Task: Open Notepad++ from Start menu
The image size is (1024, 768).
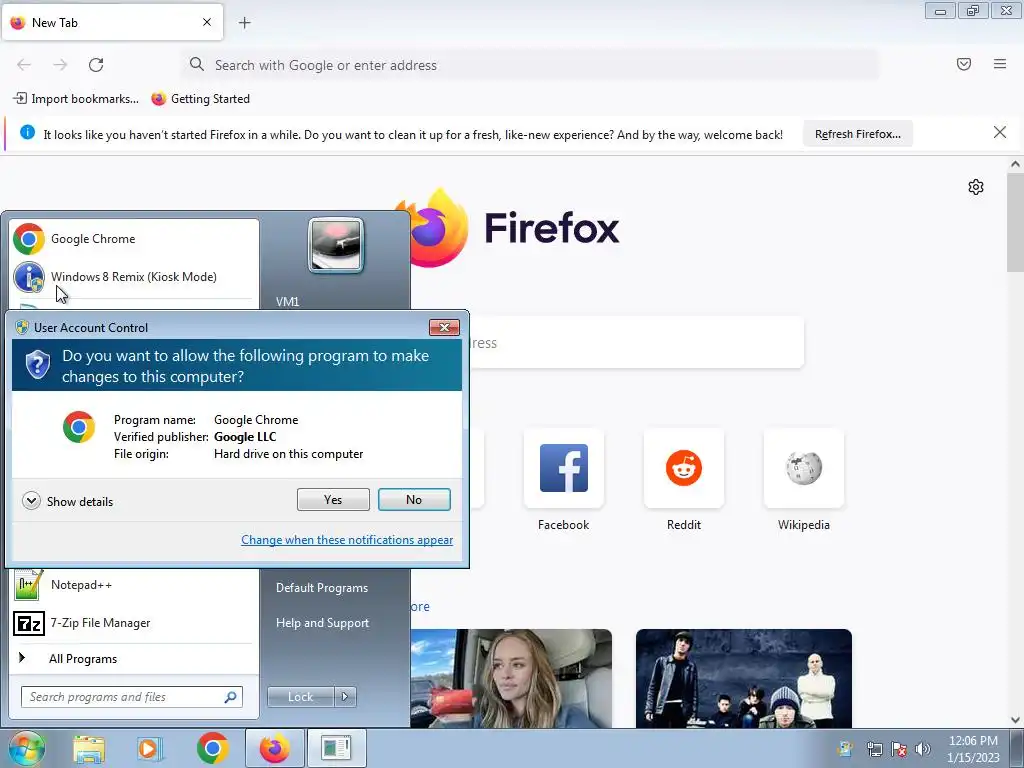Action: coord(134,585)
